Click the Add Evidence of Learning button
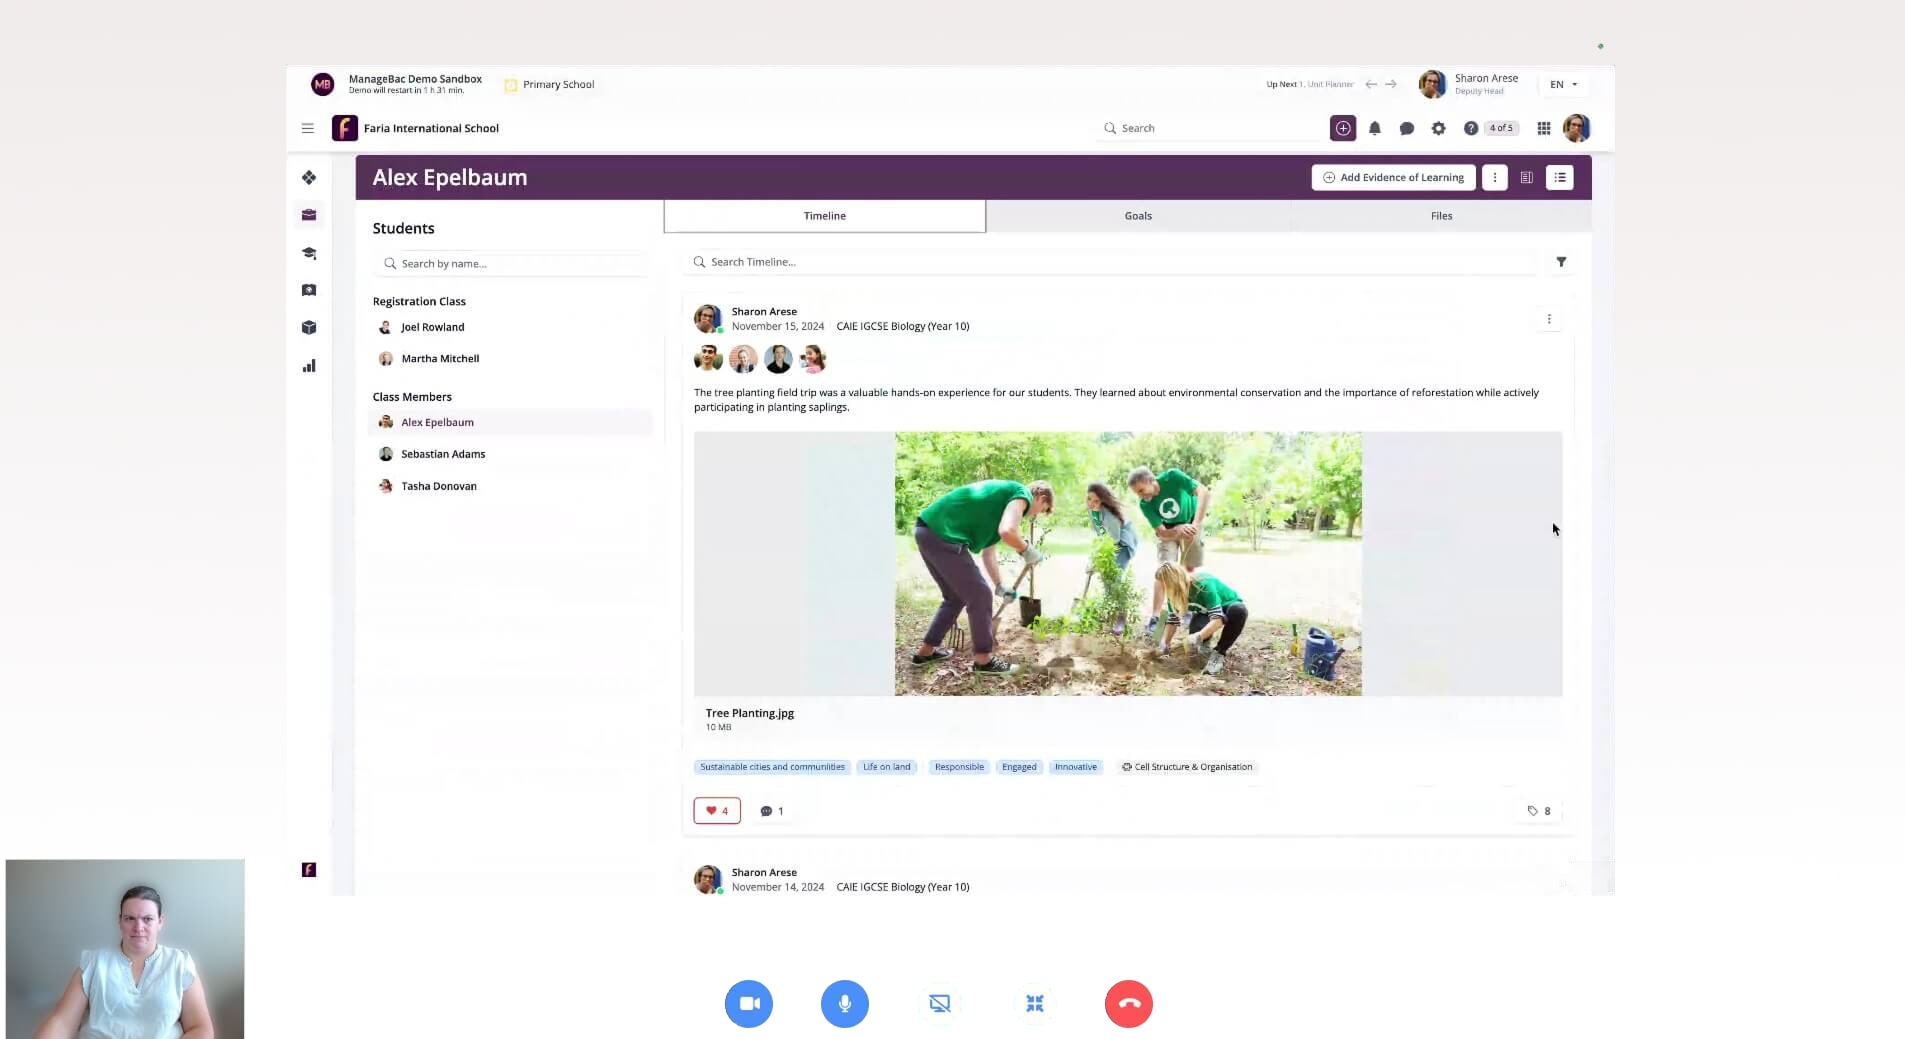 coord(1393,177)
